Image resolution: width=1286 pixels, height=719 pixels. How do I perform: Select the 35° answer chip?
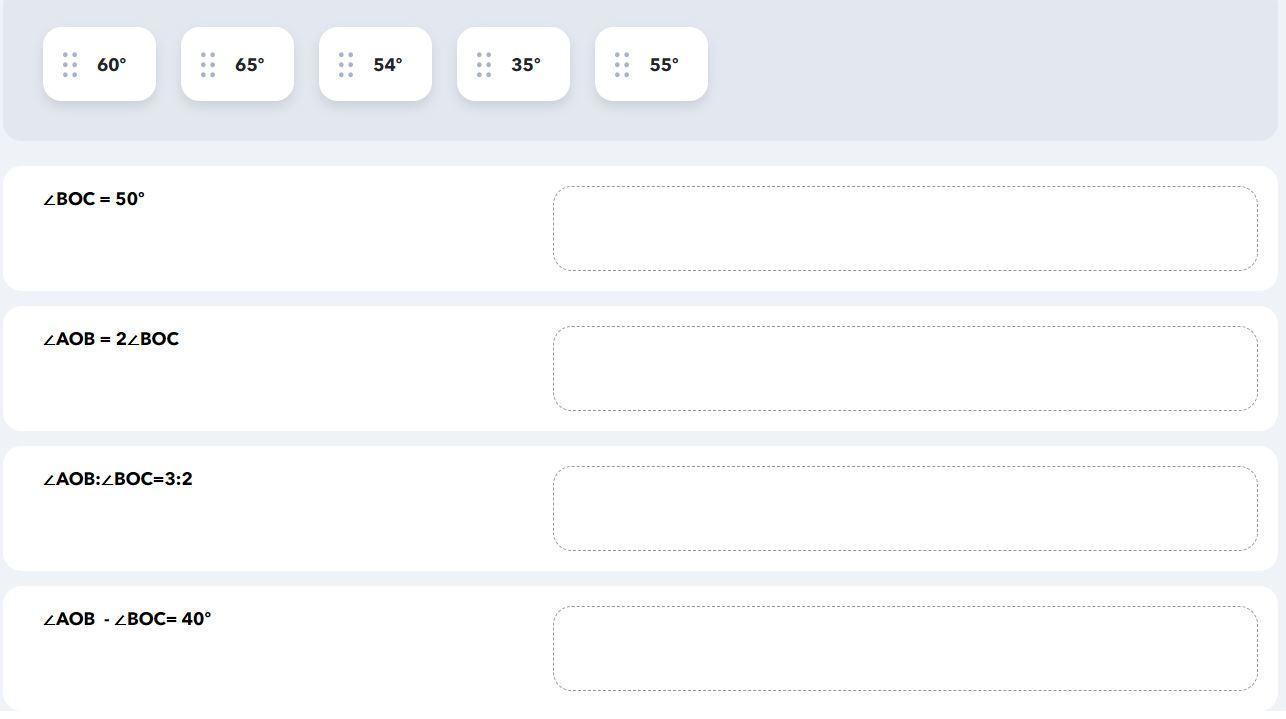[x=513, y=64]
